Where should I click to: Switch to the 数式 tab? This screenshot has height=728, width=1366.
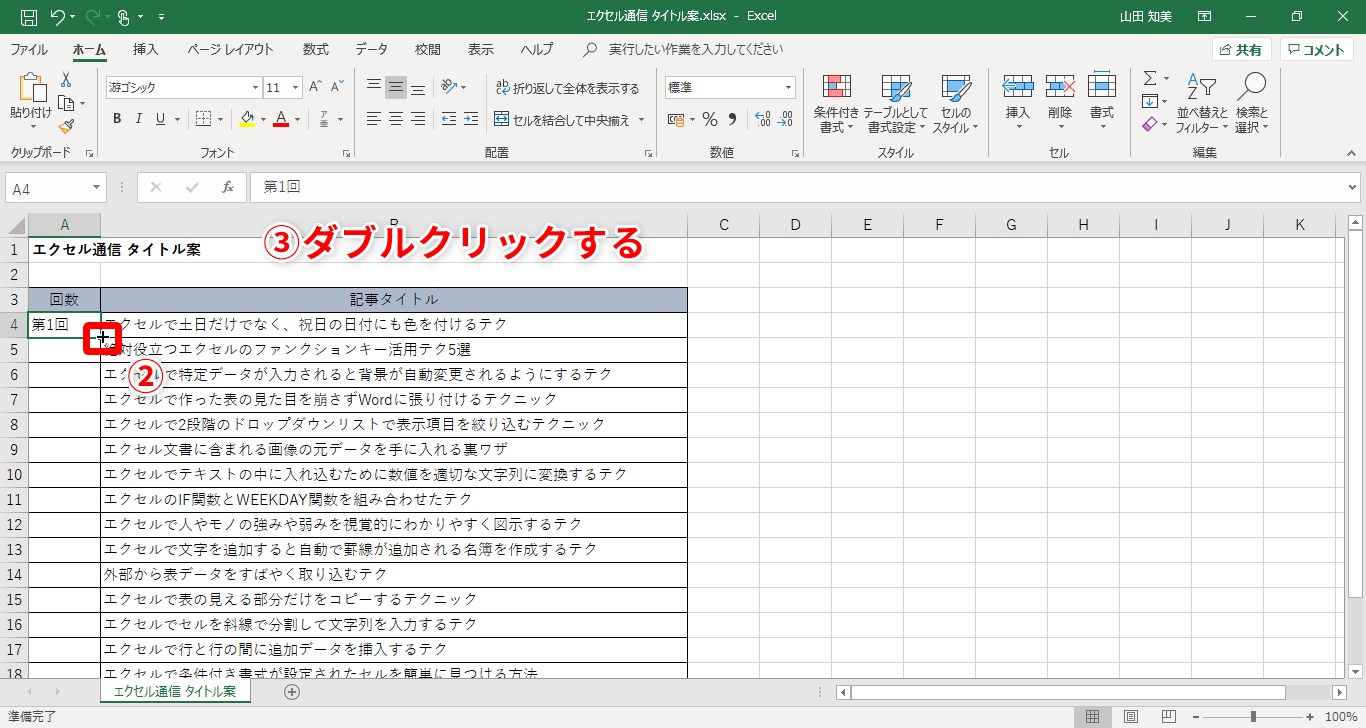pyautogui.click(x=316, y=49)
